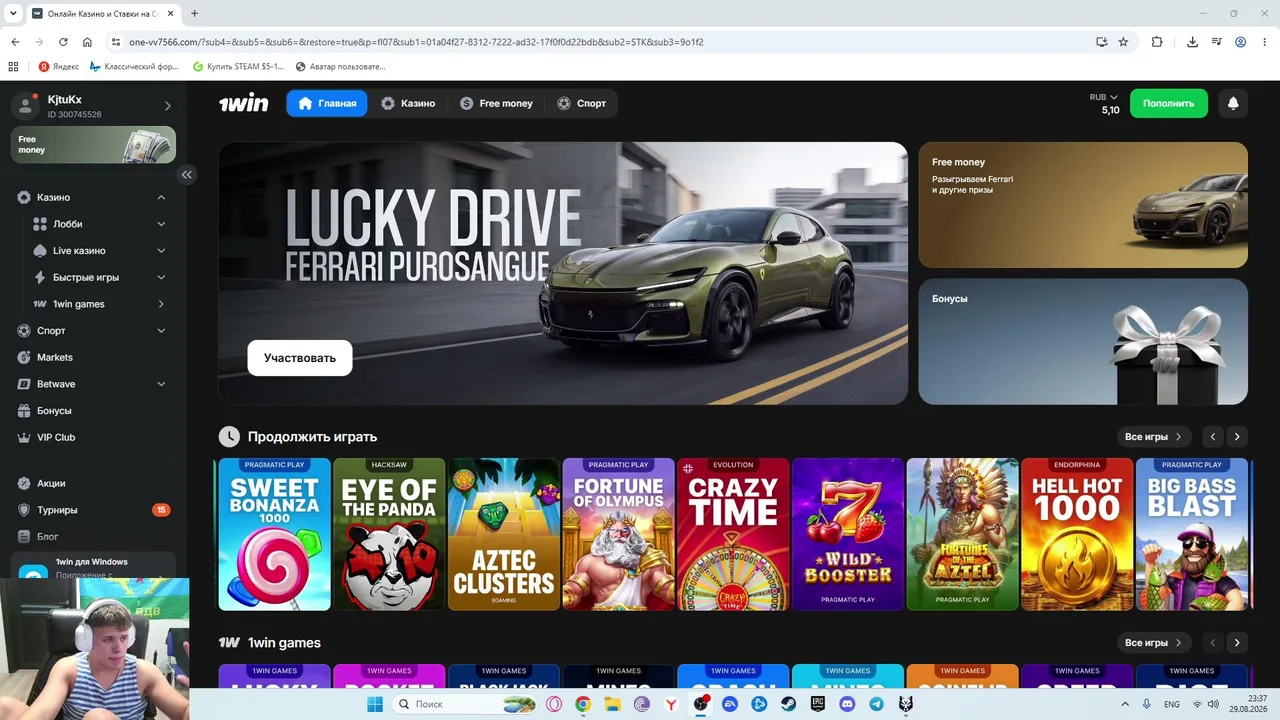The width and height of the screenshot is (1280, 720).
Task: Click Все игры in the 1win games row
Action: 1154,642
